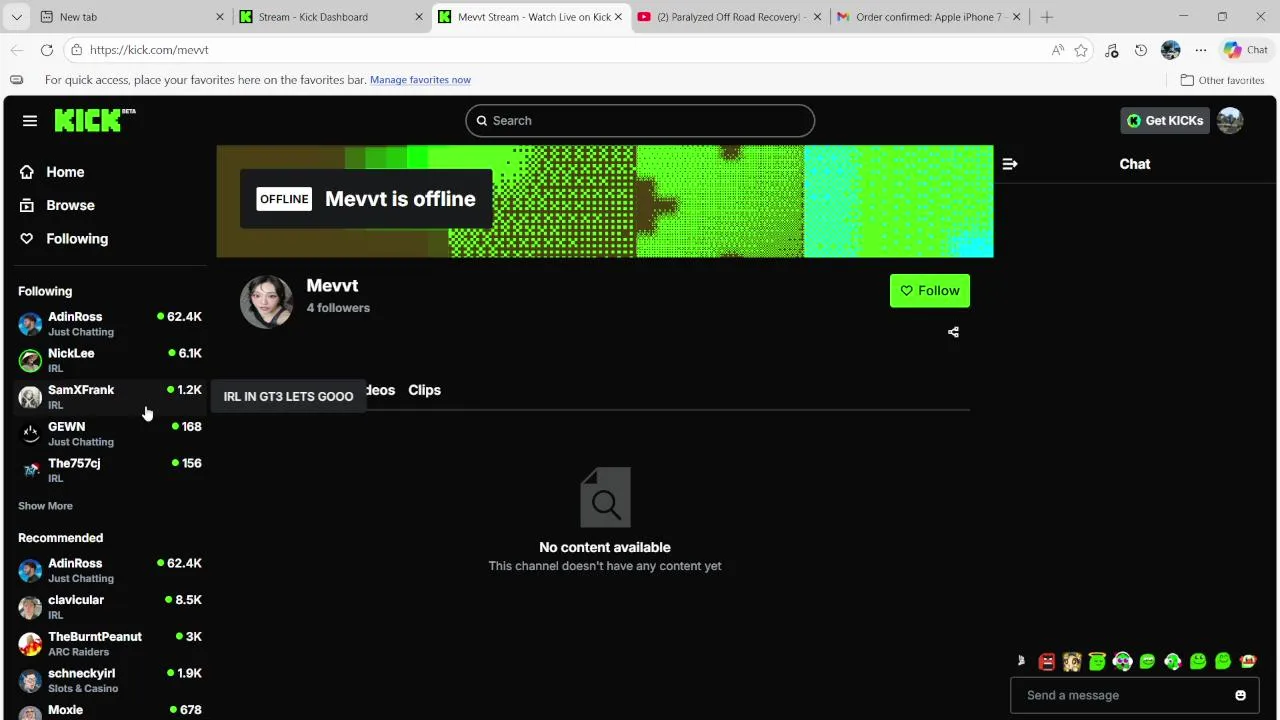Image resolution: width=1280 pixels, height=720 pixels.
Task: Click Manage favorites now link
Action: (x=420, y=80)
